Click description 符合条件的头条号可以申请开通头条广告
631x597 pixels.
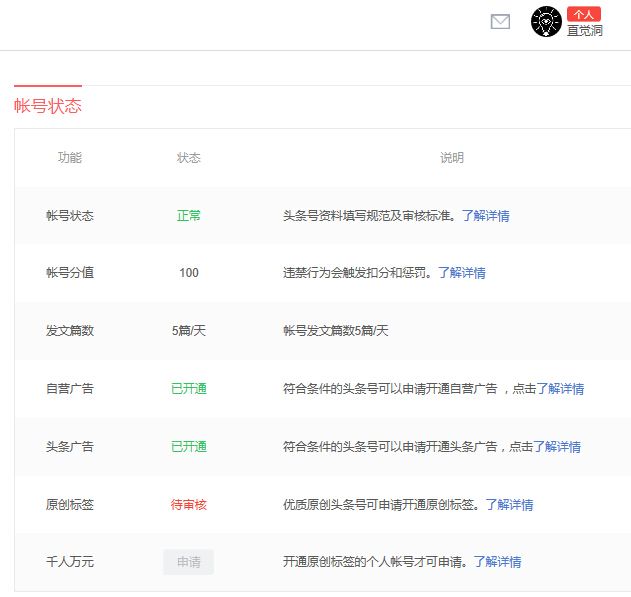tap(390, 447)
